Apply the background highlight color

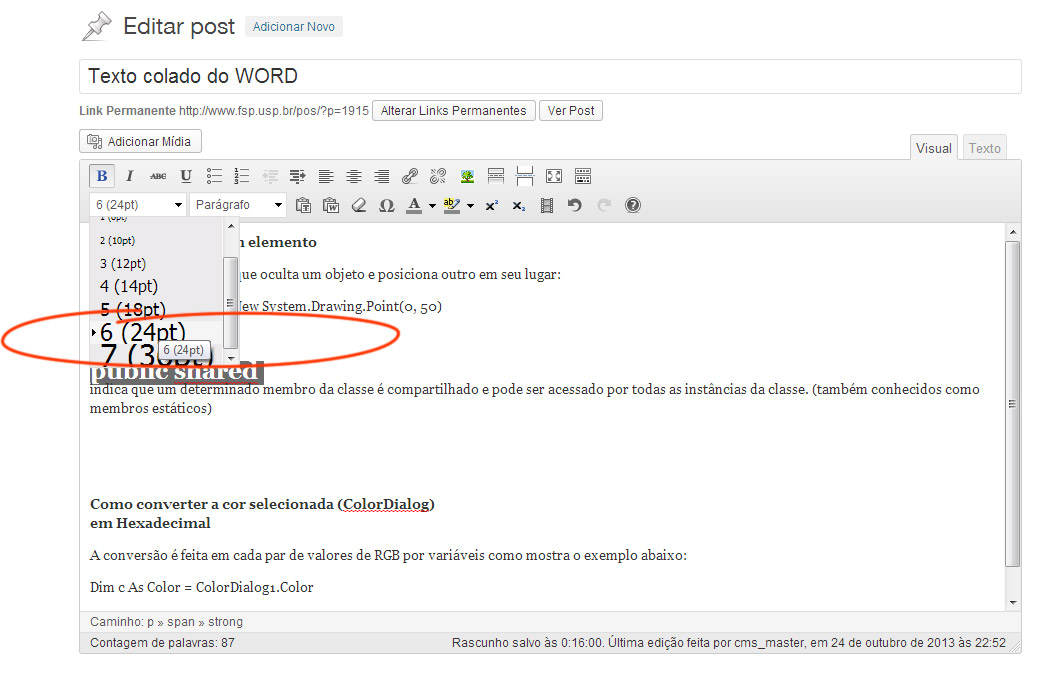tap(452, 205)
